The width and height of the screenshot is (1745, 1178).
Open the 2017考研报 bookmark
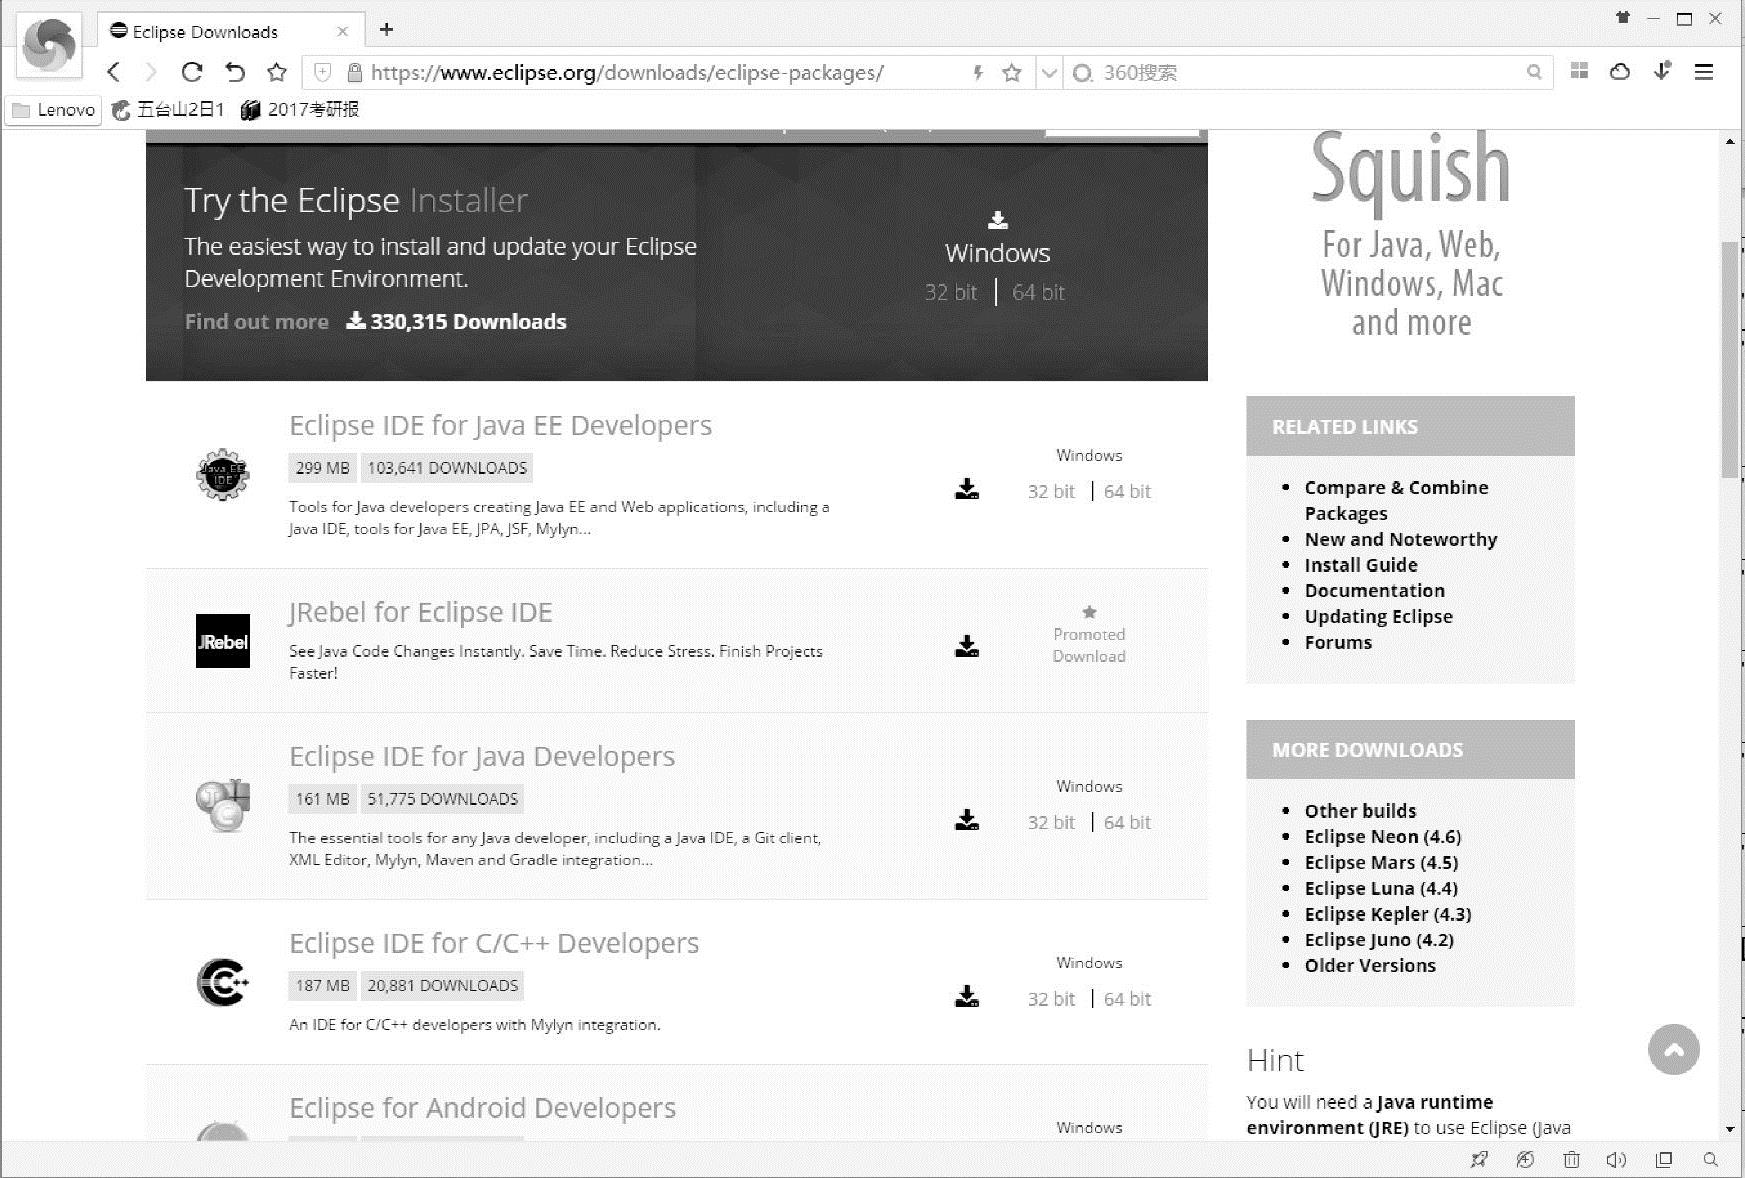click(300, 110)
